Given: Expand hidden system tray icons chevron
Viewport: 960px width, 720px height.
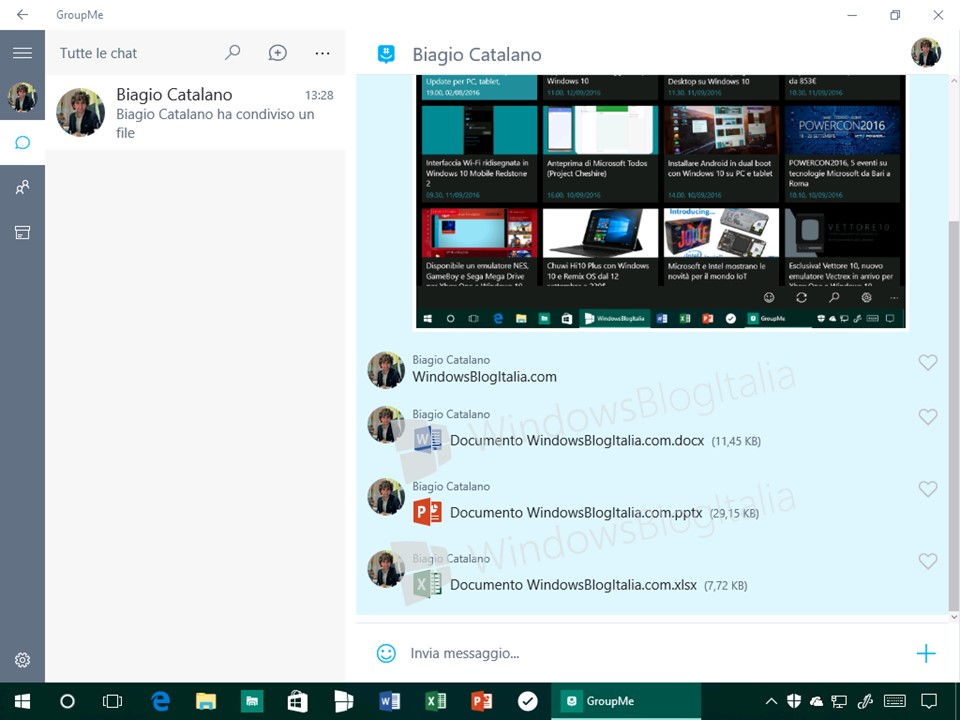Looking at the screenshot, I should (771, 701).
